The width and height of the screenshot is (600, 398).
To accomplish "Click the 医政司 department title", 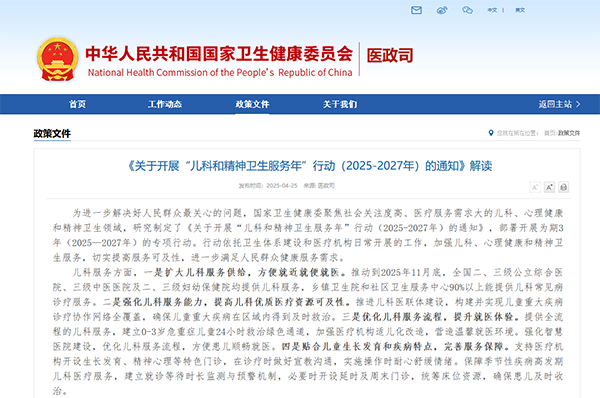I will (390, 55).
